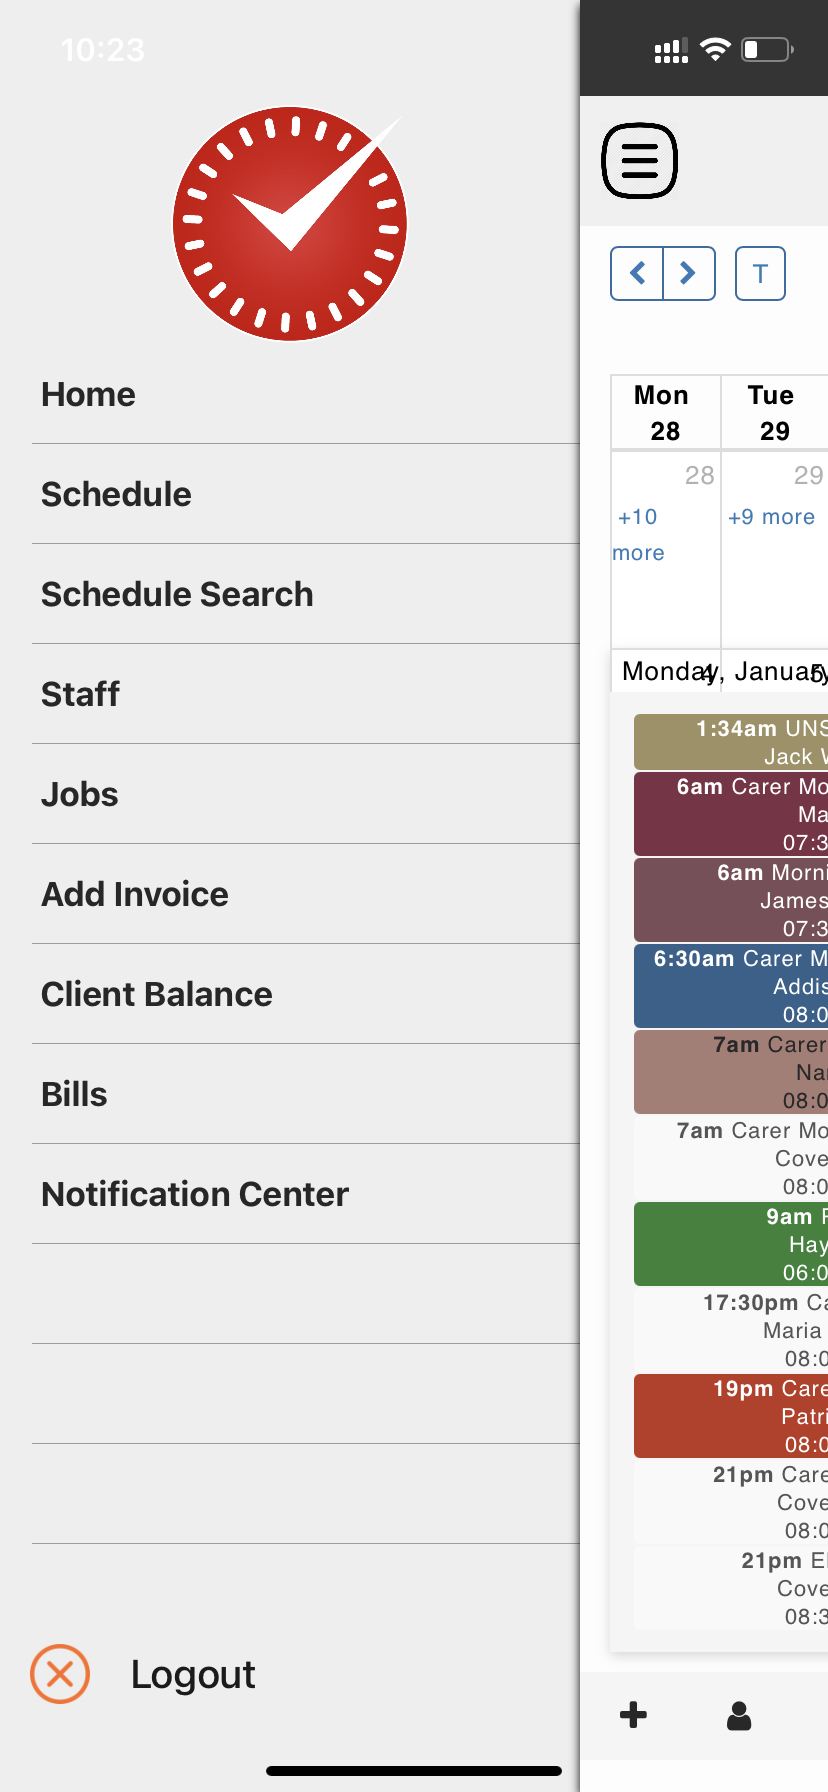This screenshot has height=1792, width=828.
Task: Go to previous week with left chevron
Action: tap(637, 273)
